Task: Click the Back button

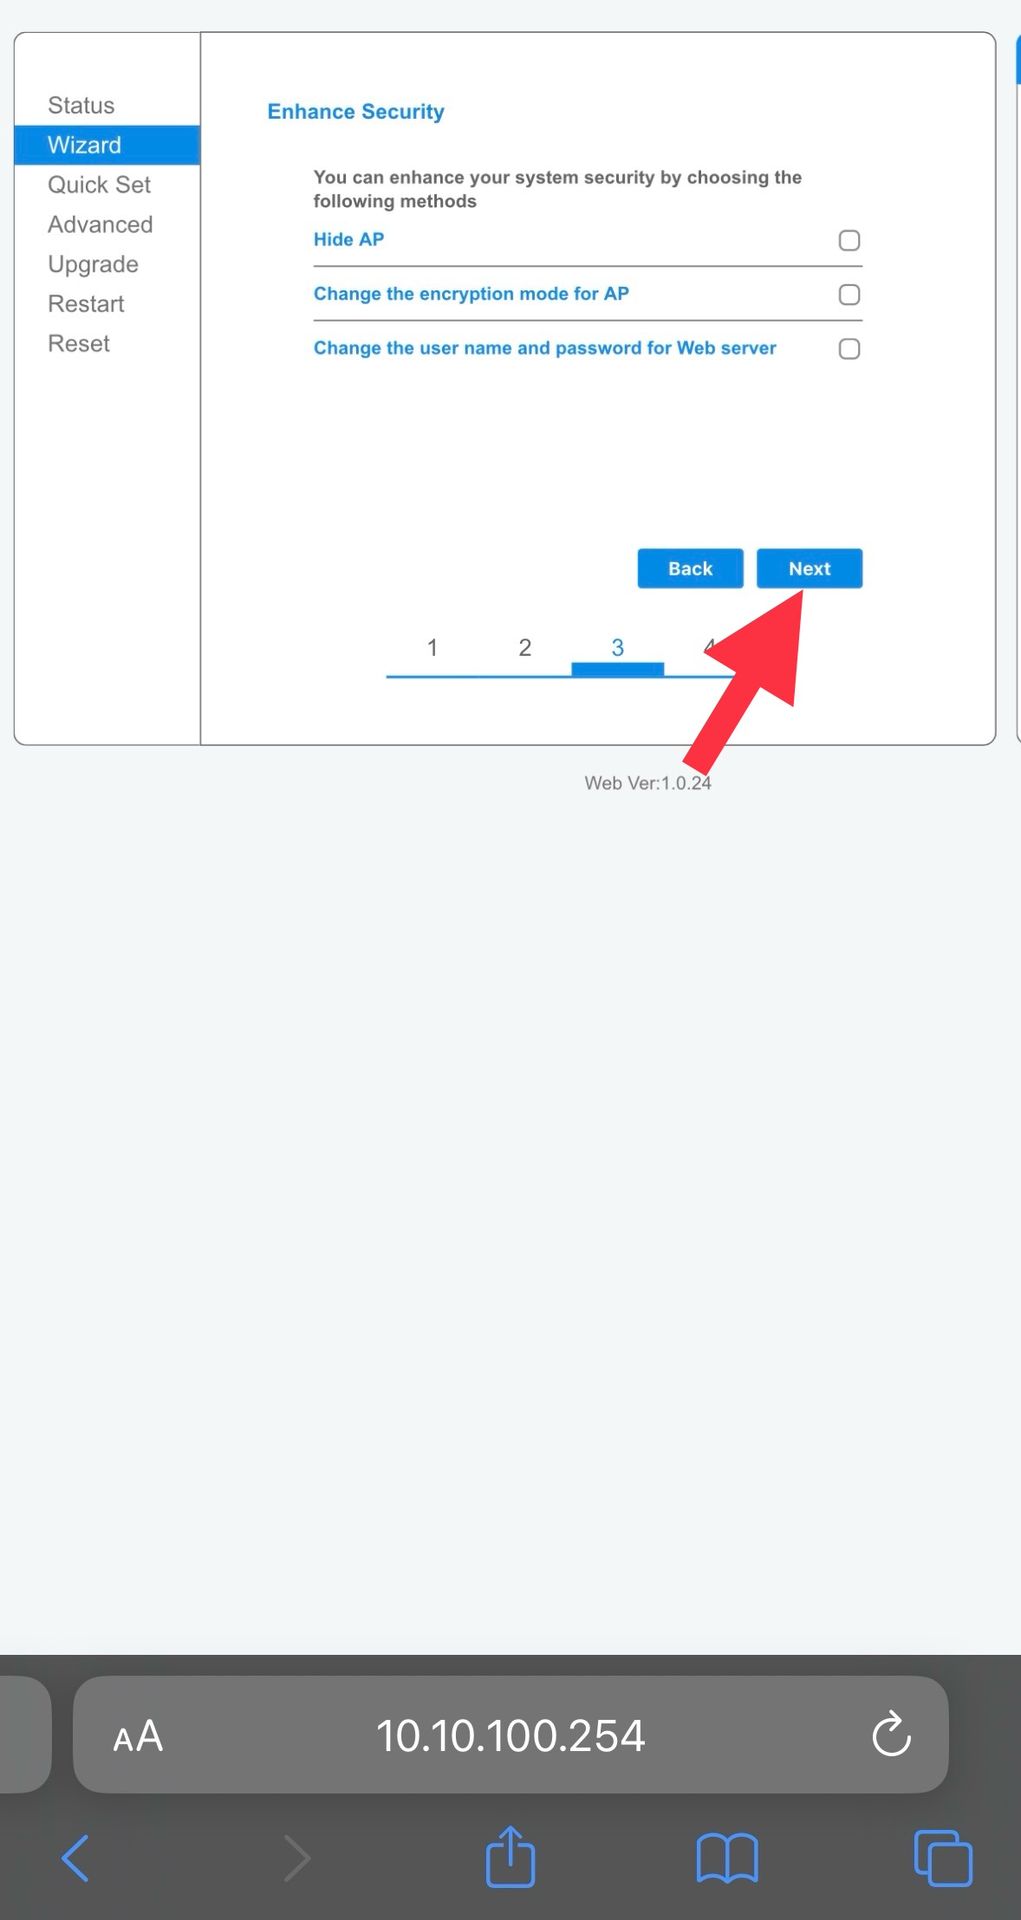Action: (x=690, y=568)
